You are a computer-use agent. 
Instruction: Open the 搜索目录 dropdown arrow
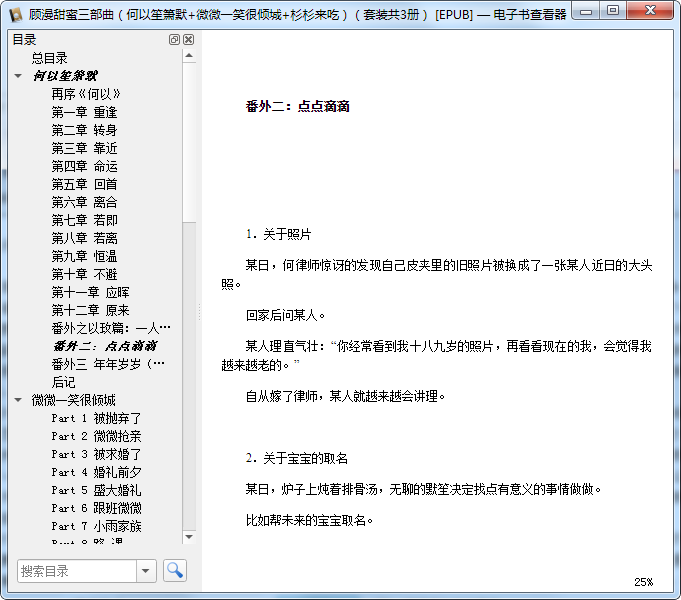[146, 570]
